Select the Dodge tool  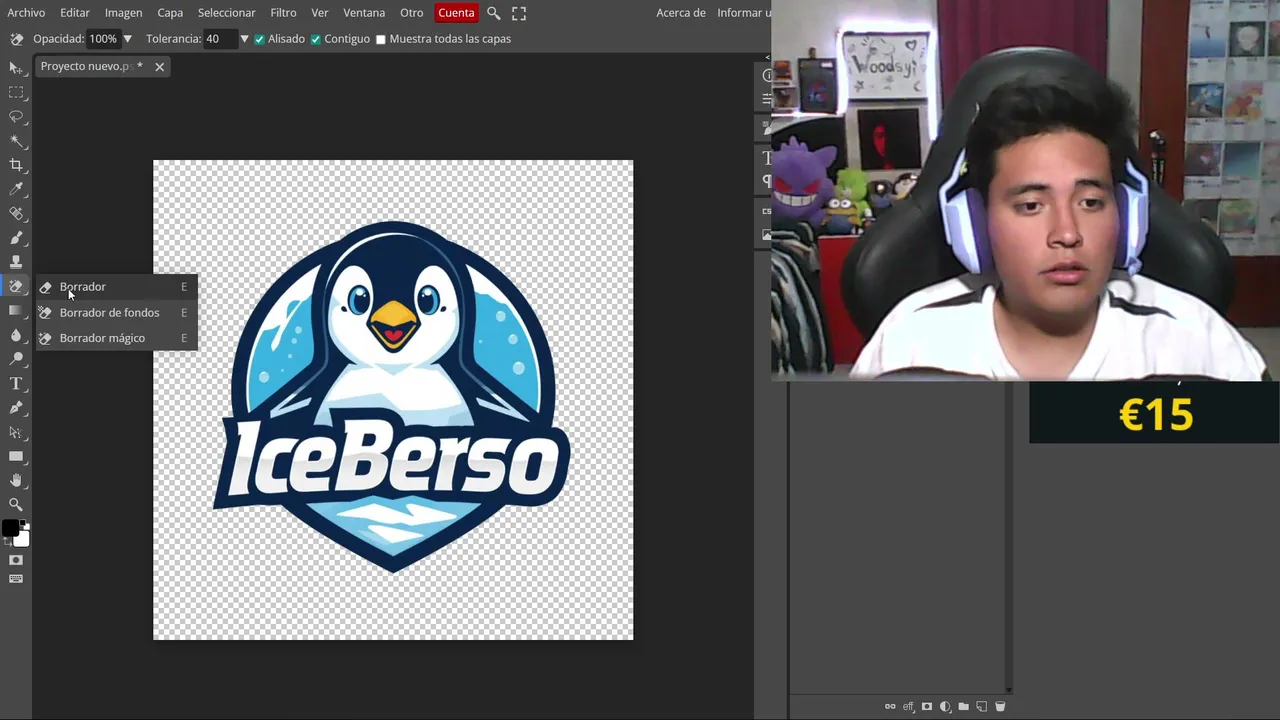pos(16,359)
